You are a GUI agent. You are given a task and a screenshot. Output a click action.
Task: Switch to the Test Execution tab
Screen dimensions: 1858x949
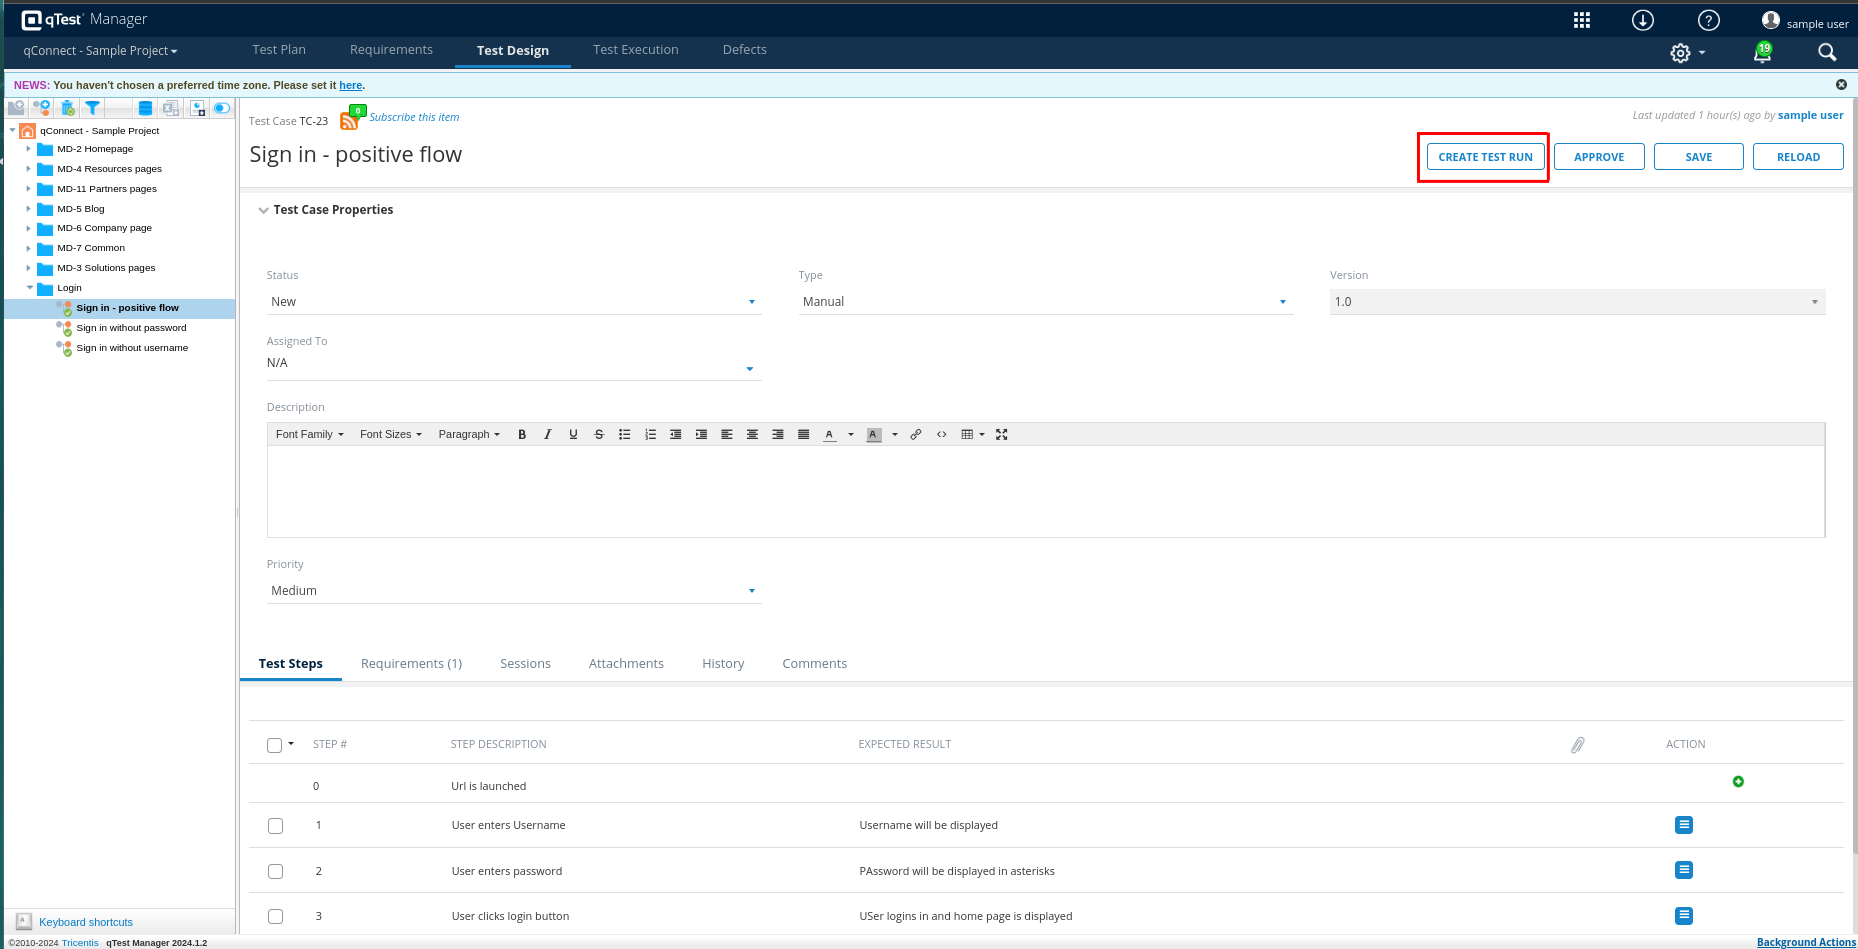point(635,50)
